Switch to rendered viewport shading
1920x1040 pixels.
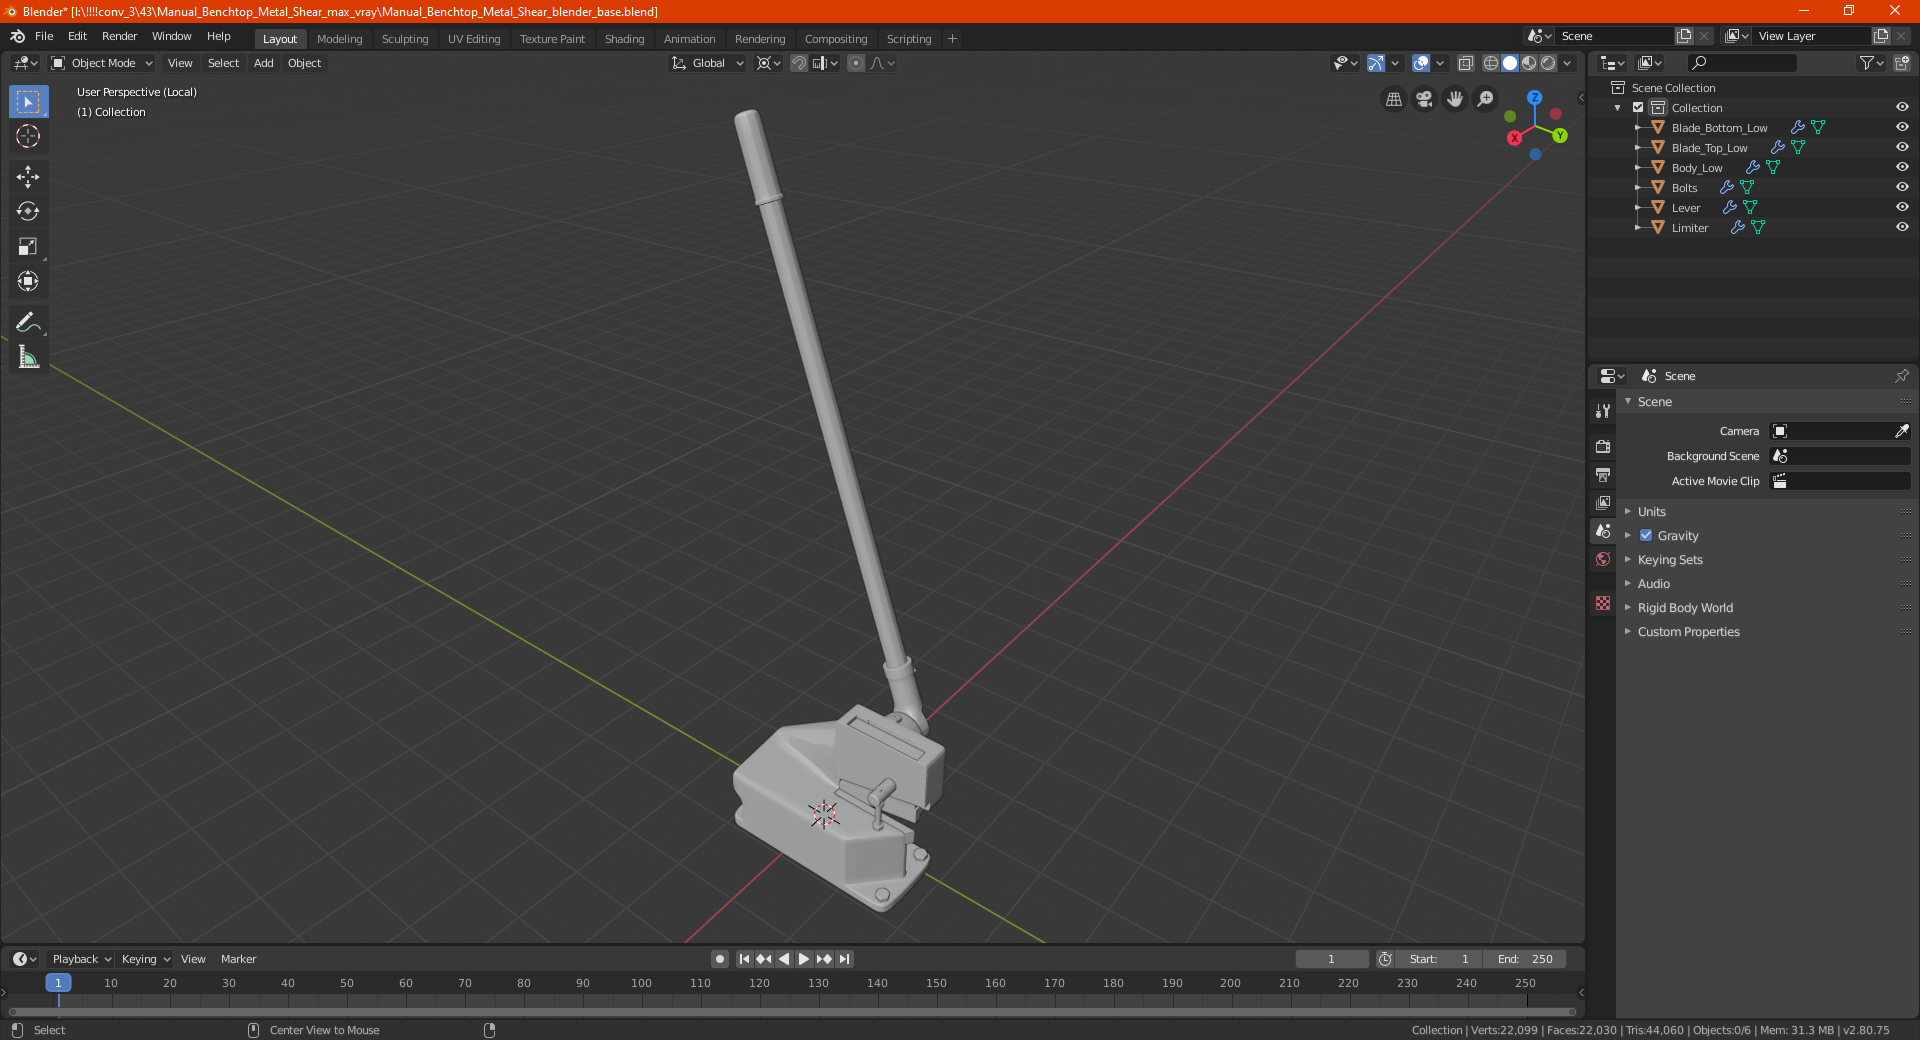[1548, 63]
